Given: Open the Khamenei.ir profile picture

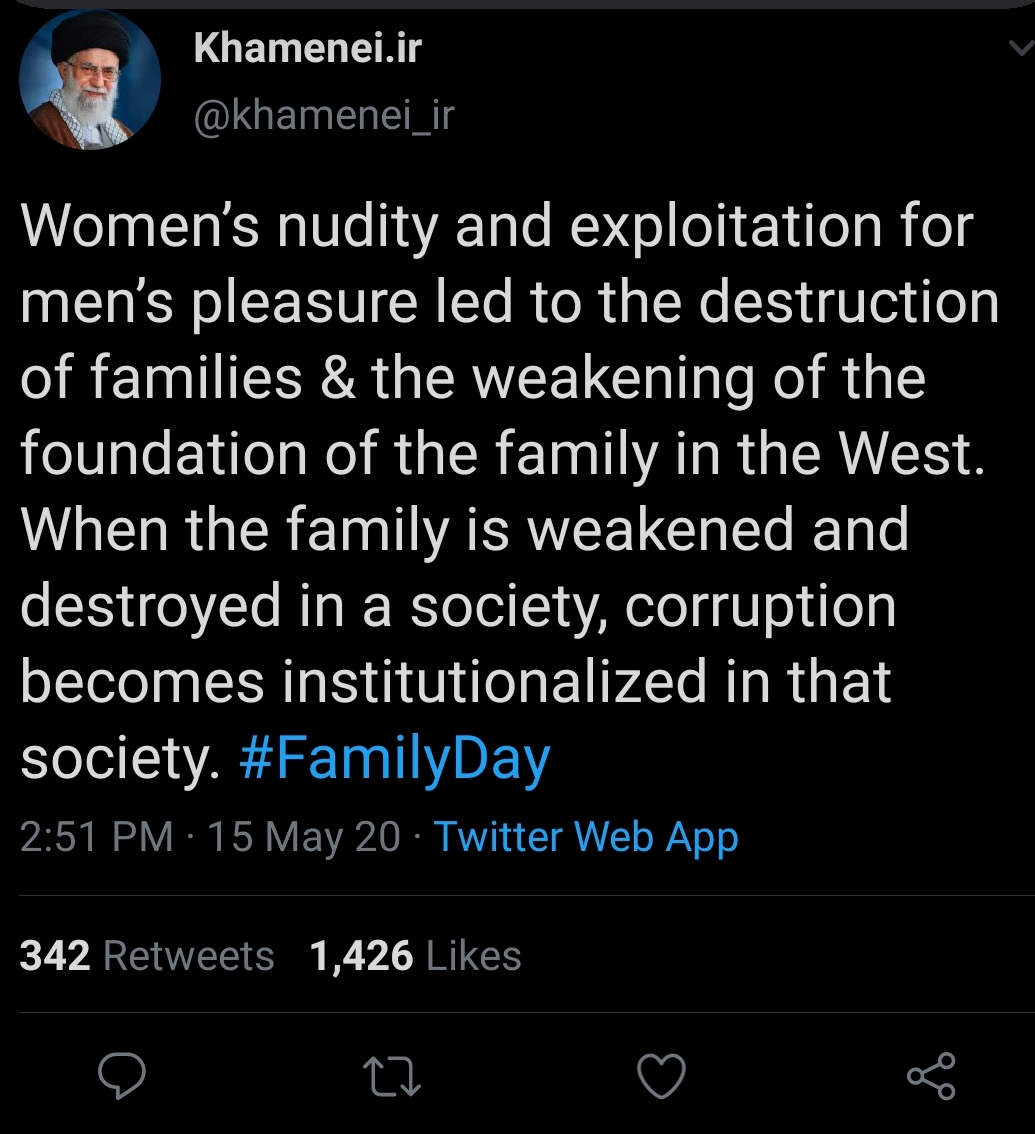Looking at the screenshot, I should (x=90, y=80).
